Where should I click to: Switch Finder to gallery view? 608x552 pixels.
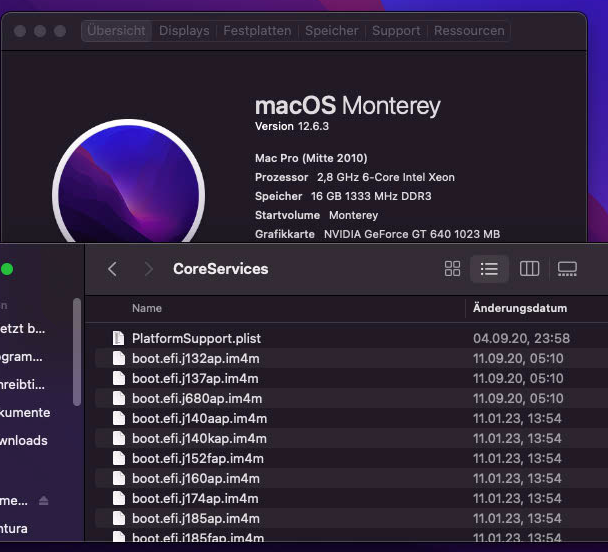tap(567, 269)
